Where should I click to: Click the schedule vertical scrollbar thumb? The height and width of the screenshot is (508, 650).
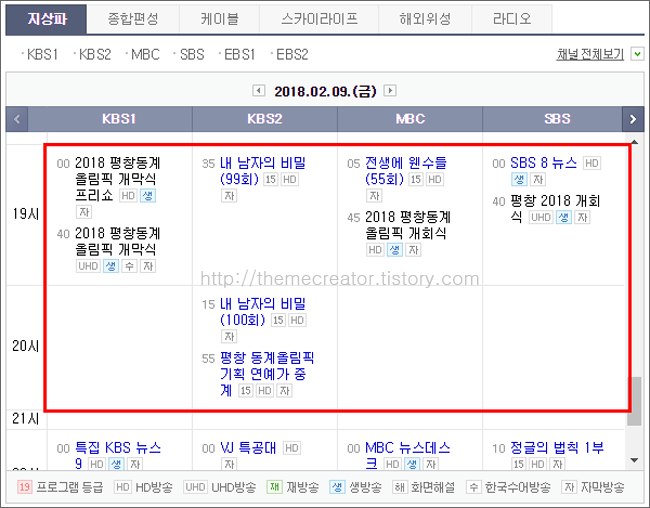point(634,401)
